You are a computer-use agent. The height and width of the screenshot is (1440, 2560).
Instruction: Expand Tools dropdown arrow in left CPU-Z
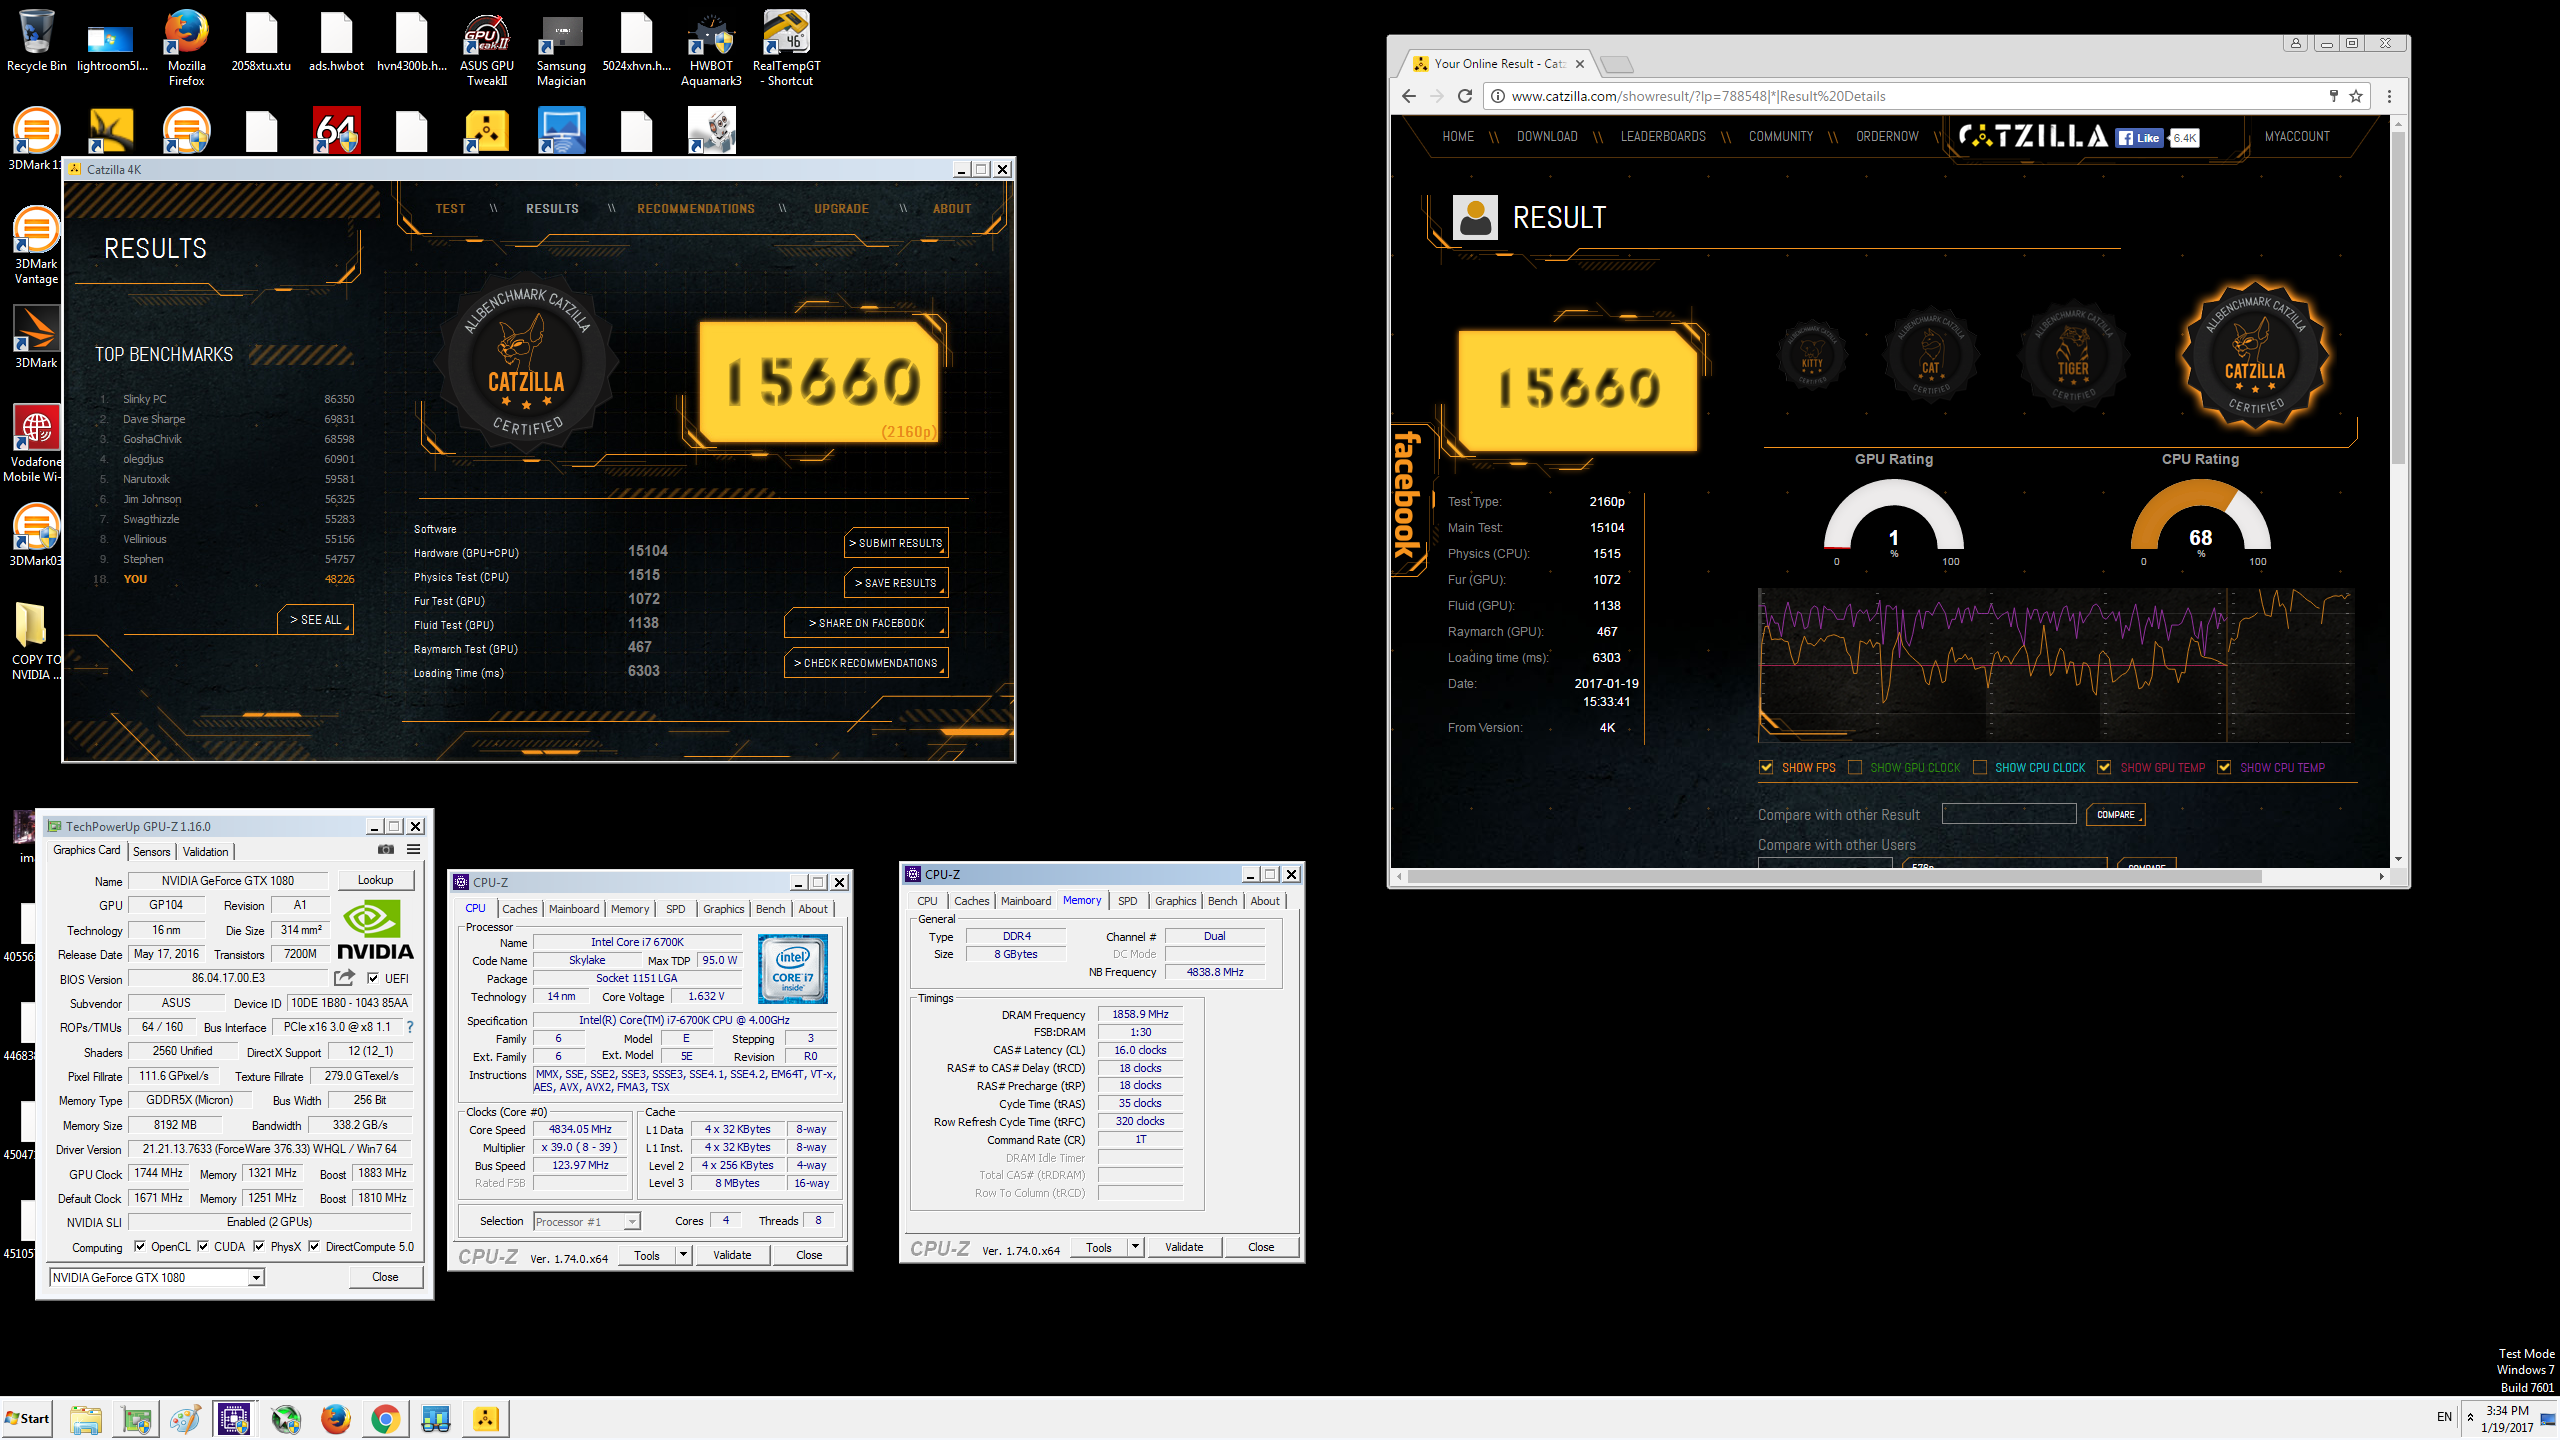[684, 1254]
